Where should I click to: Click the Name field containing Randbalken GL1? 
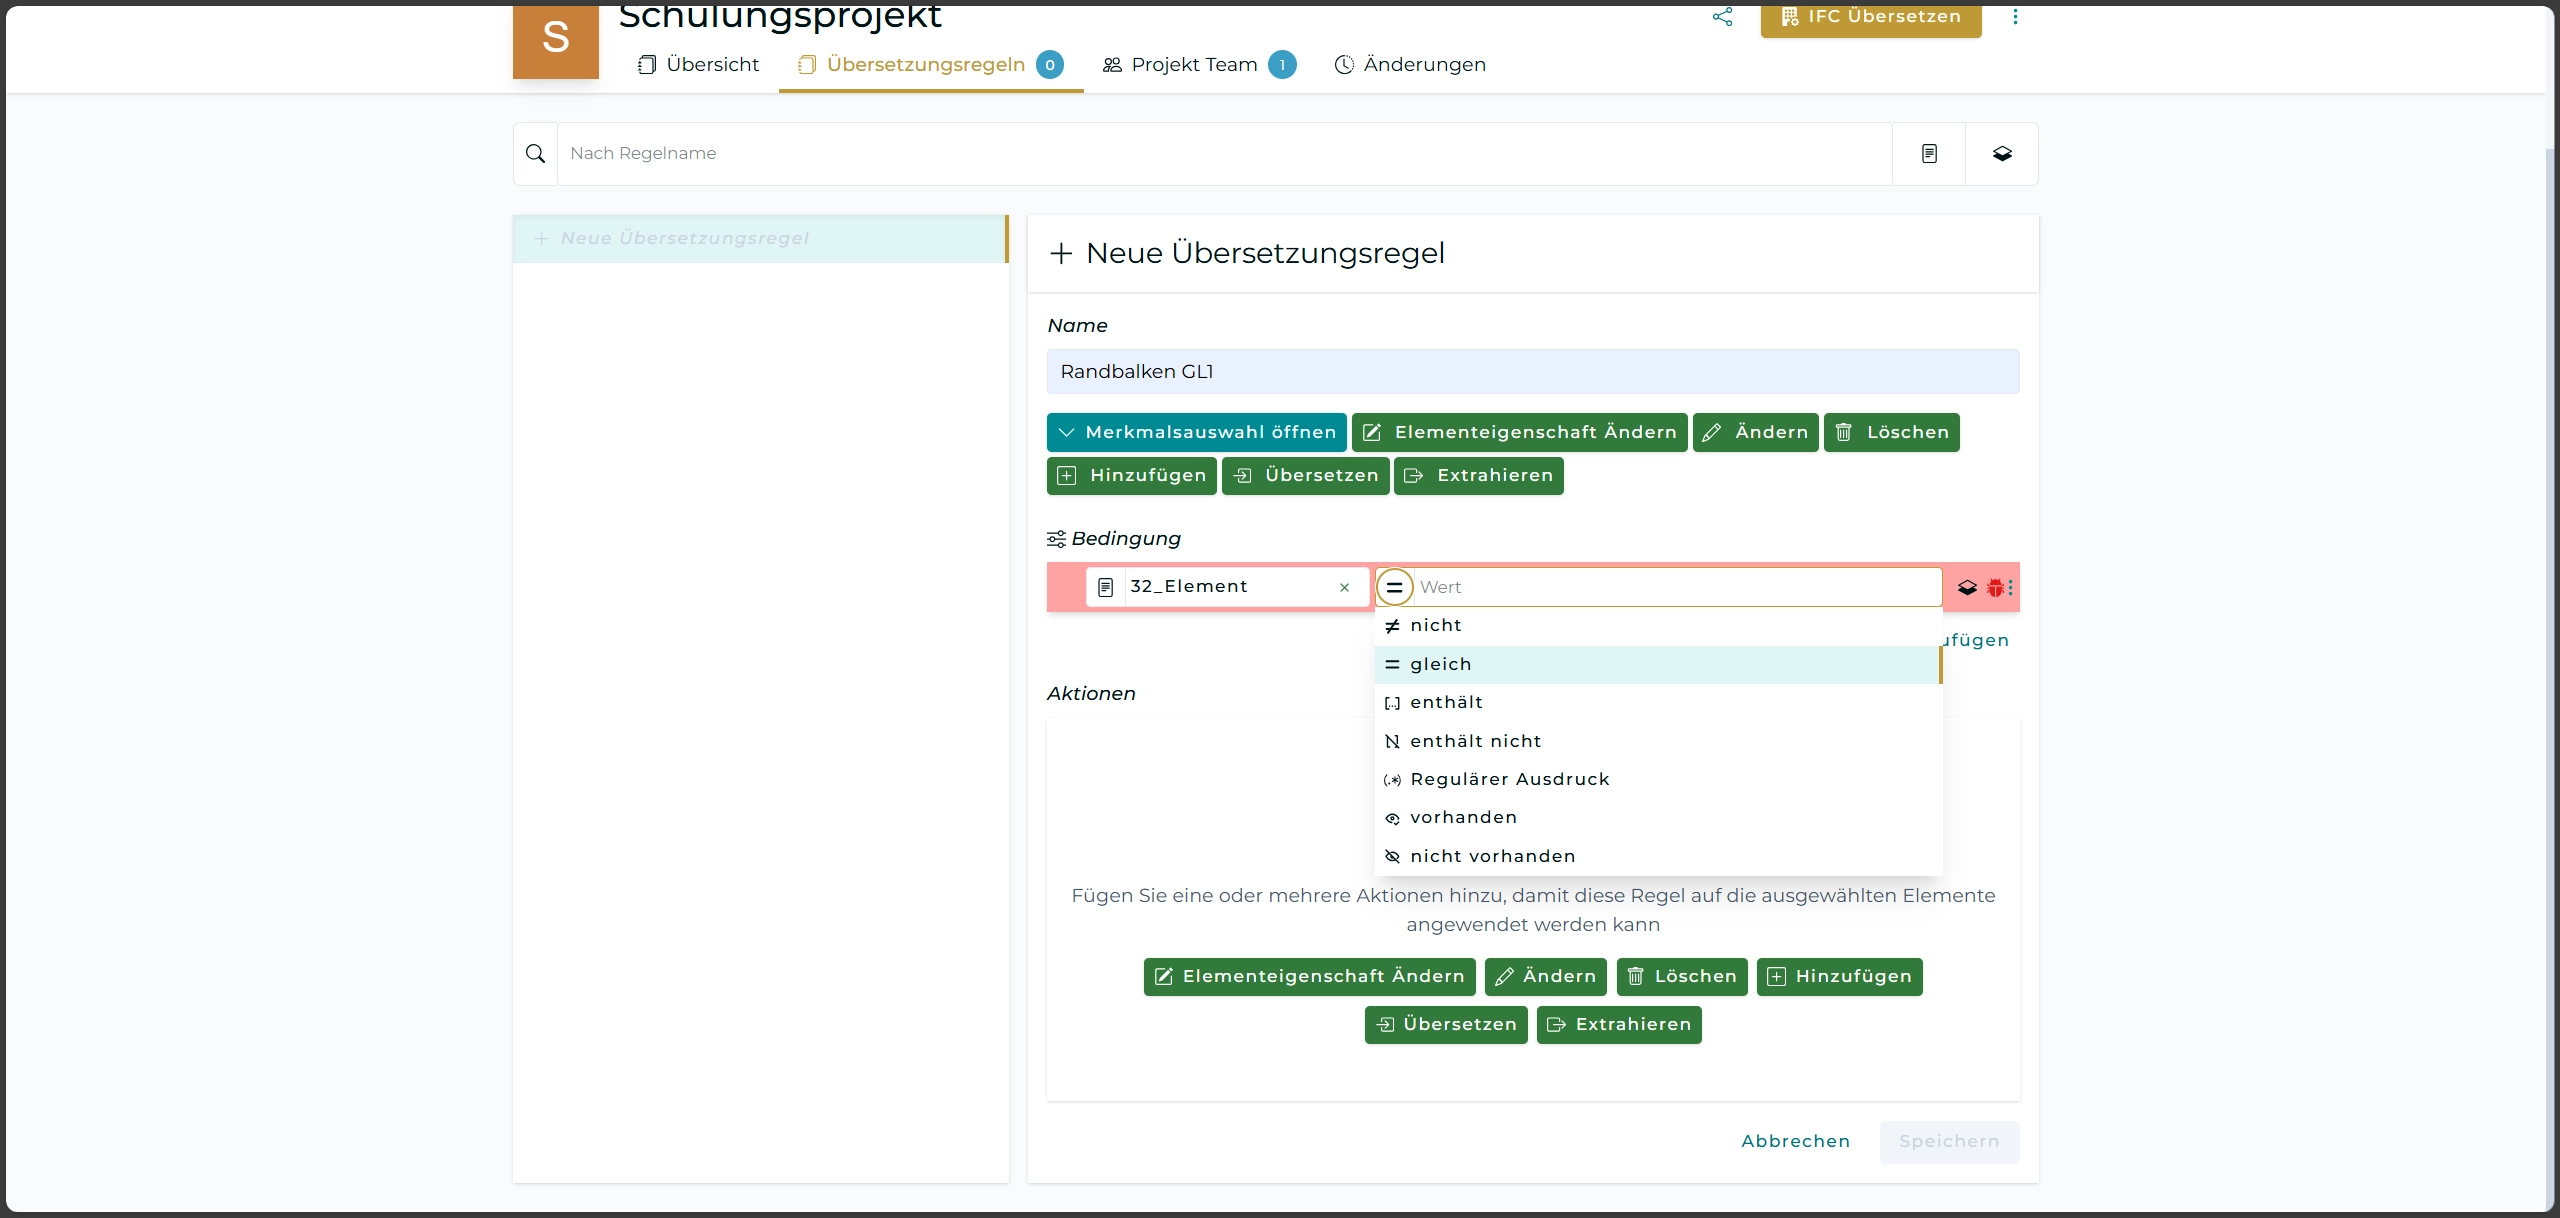[x=1532, y=372]
